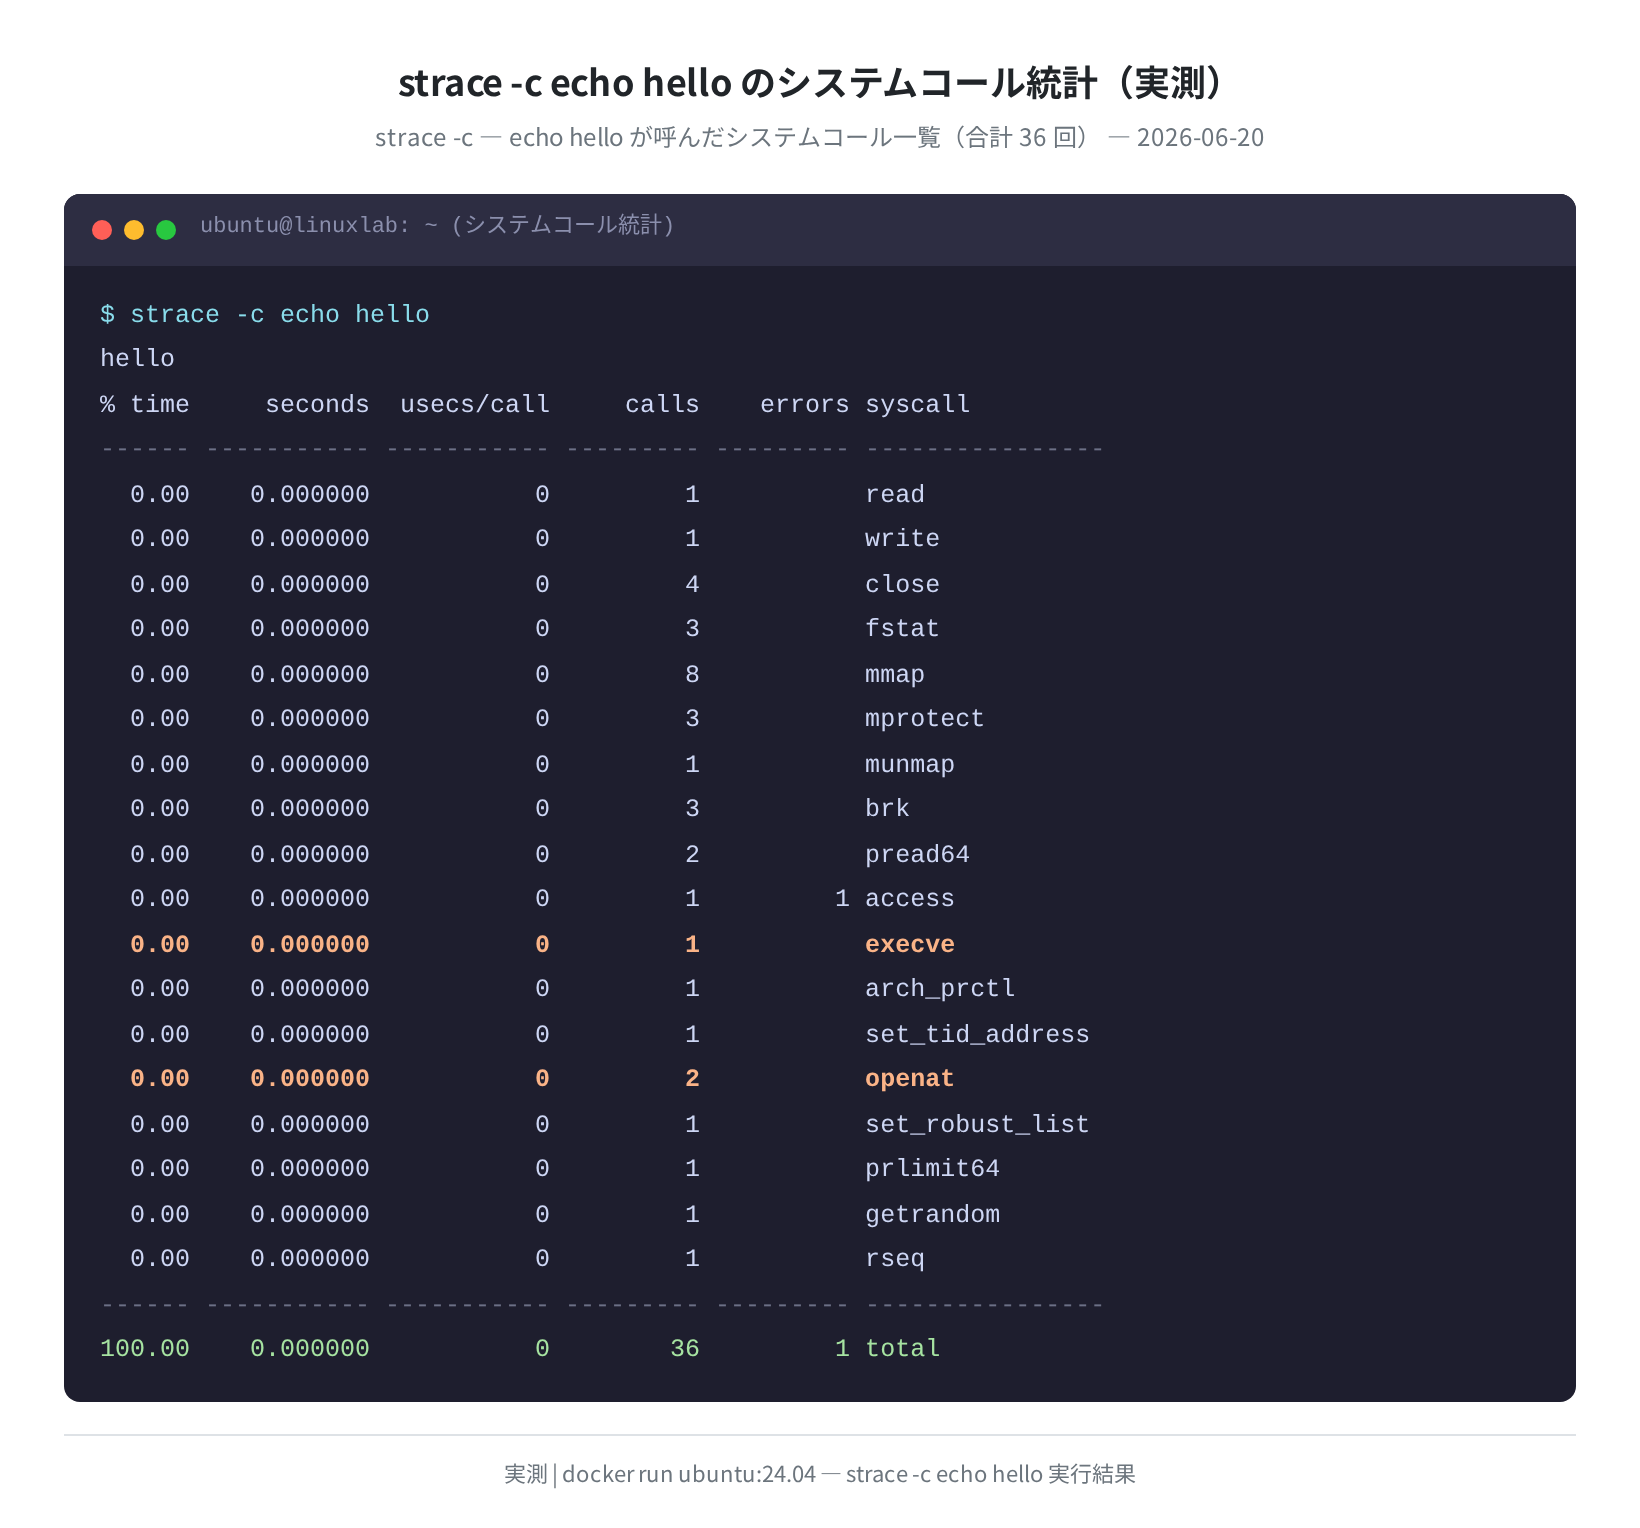Select the 'write' syscall name
The height and width of the screenshot is (1528, 1640).
[x=902, y=538]
